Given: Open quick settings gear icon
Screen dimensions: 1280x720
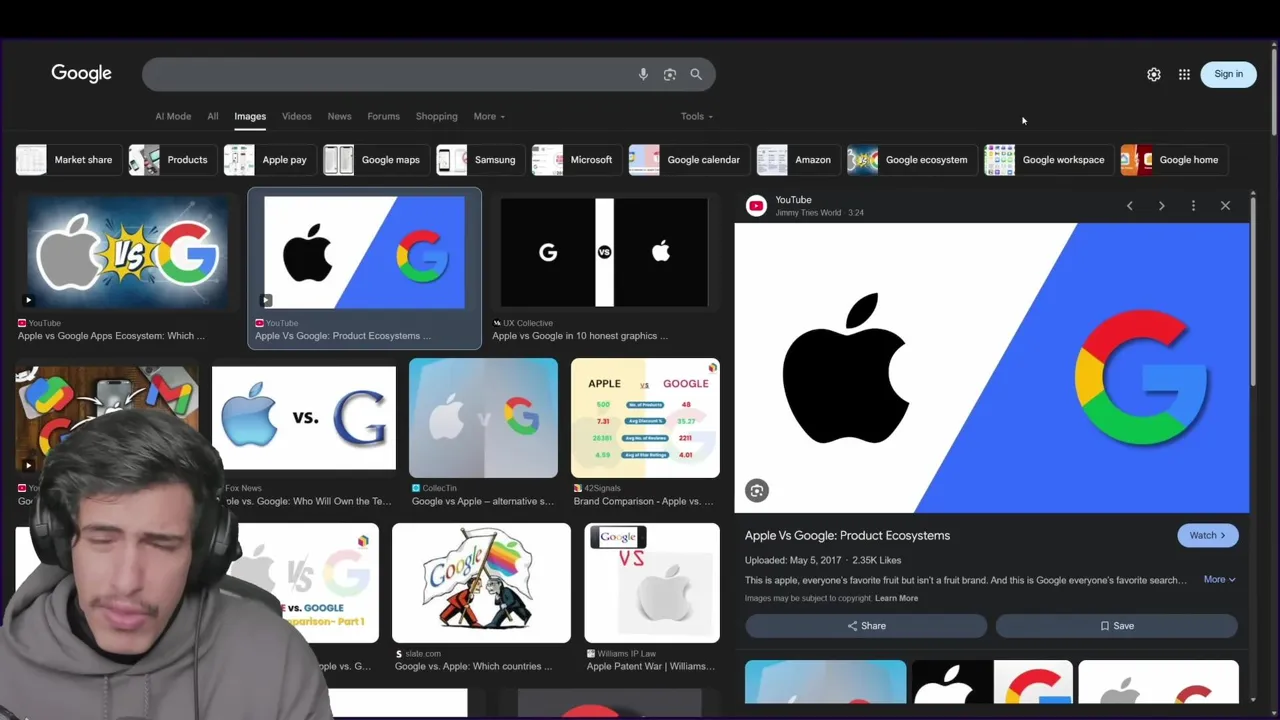Looking at the screenshot, I should pos(1154,74).
